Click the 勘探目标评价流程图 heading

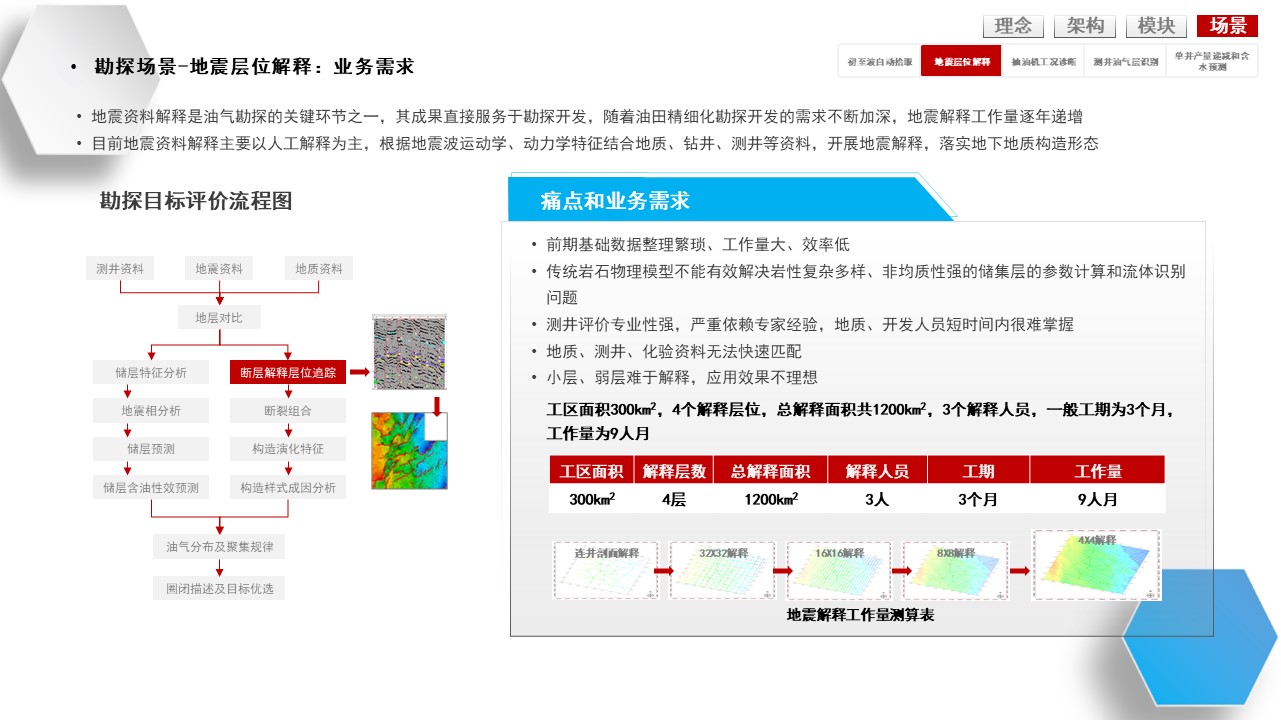point(196,200)
